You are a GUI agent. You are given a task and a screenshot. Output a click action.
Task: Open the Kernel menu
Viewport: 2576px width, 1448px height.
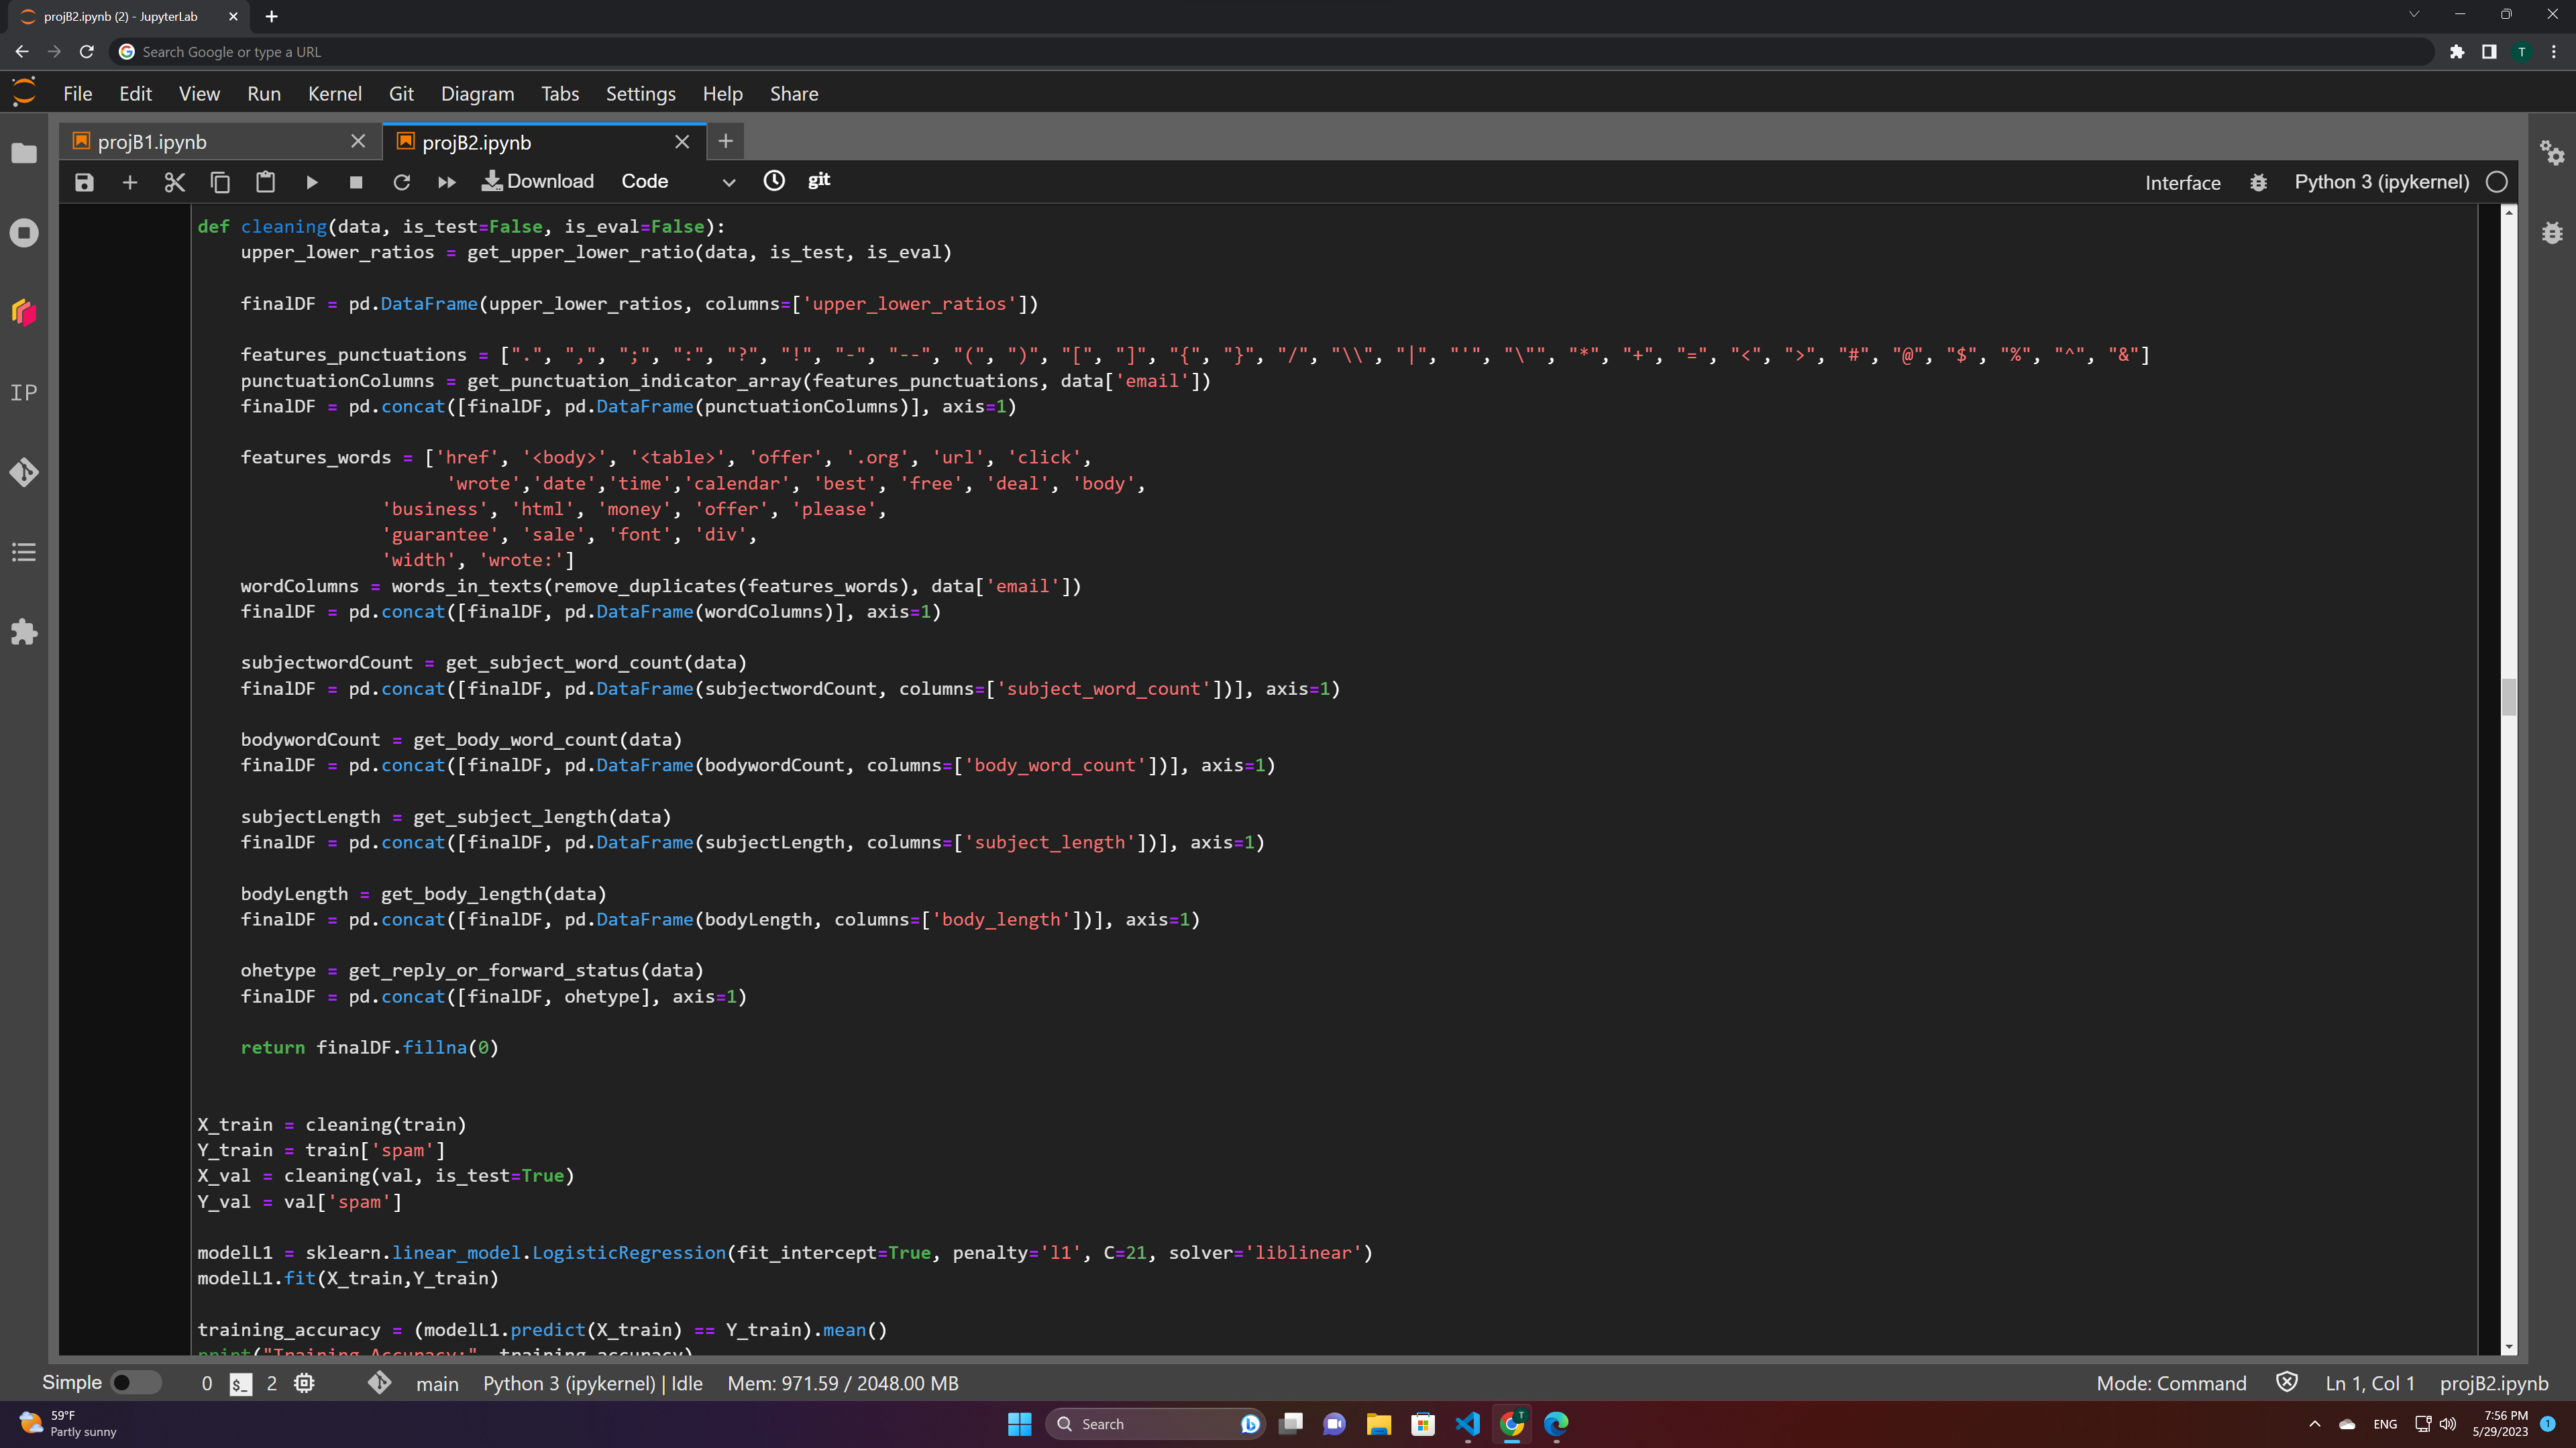point(334,94)
